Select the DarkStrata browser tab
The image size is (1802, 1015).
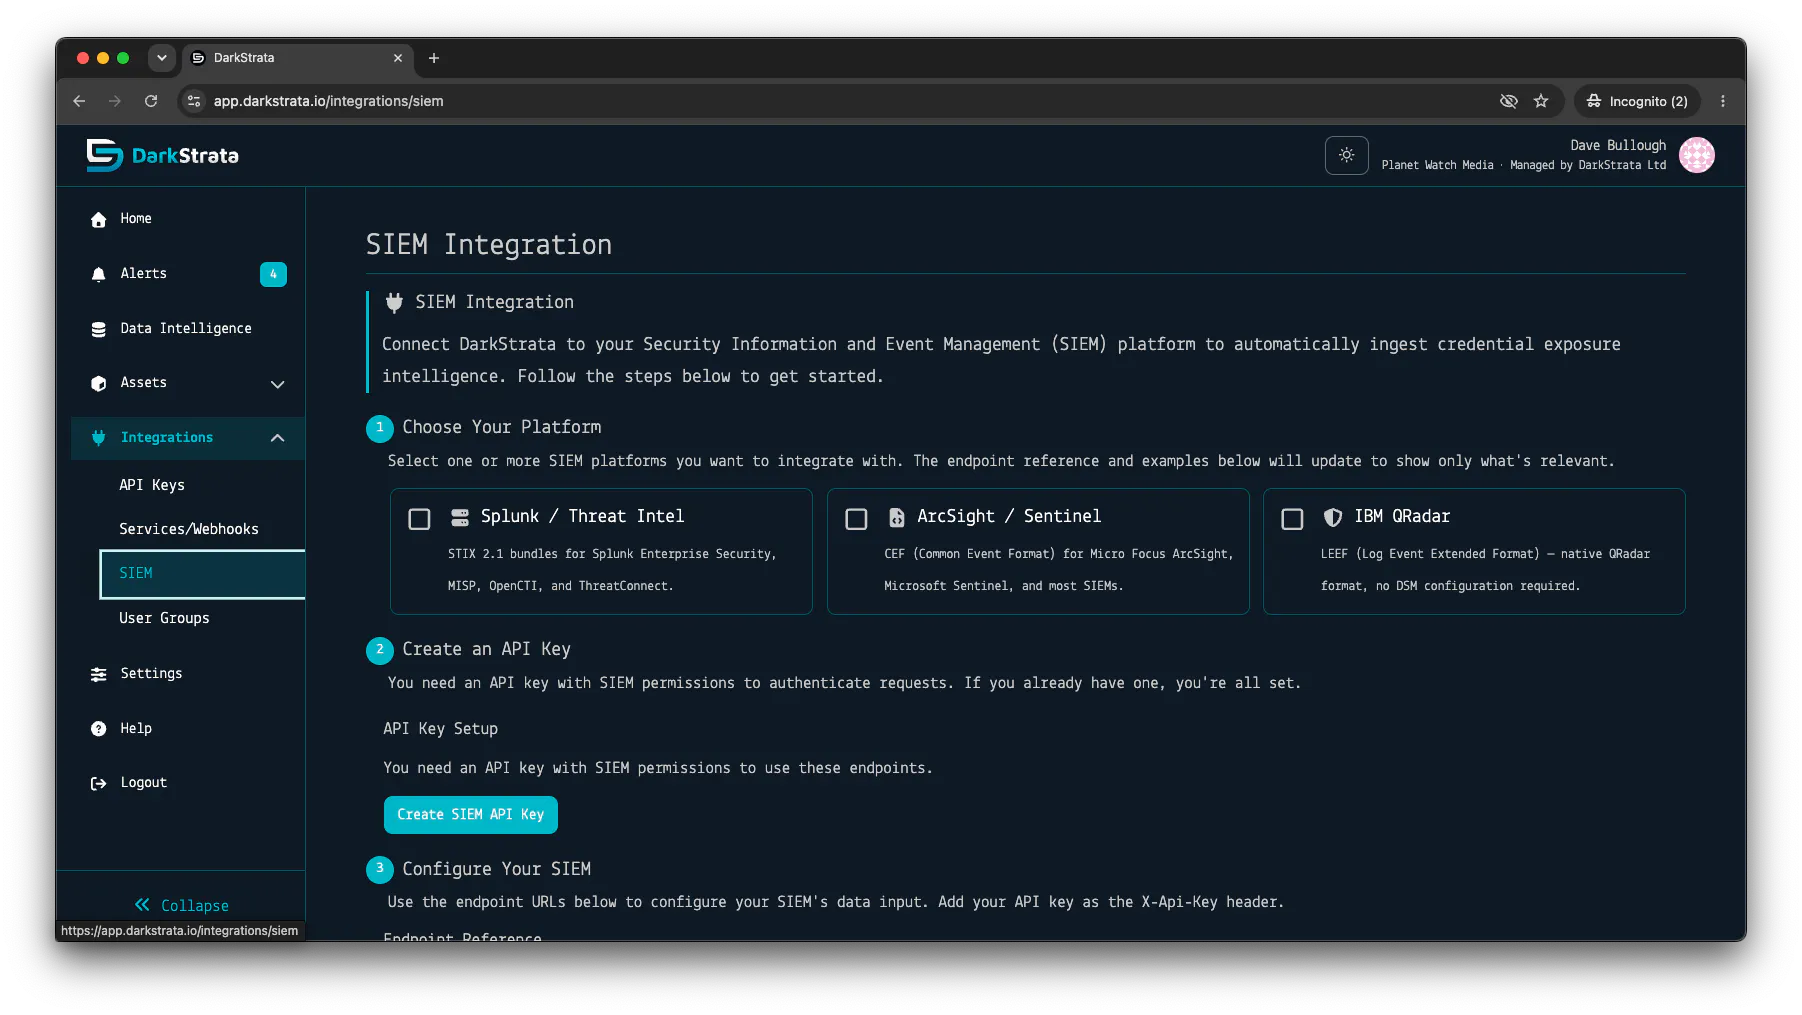click(298, 58)
